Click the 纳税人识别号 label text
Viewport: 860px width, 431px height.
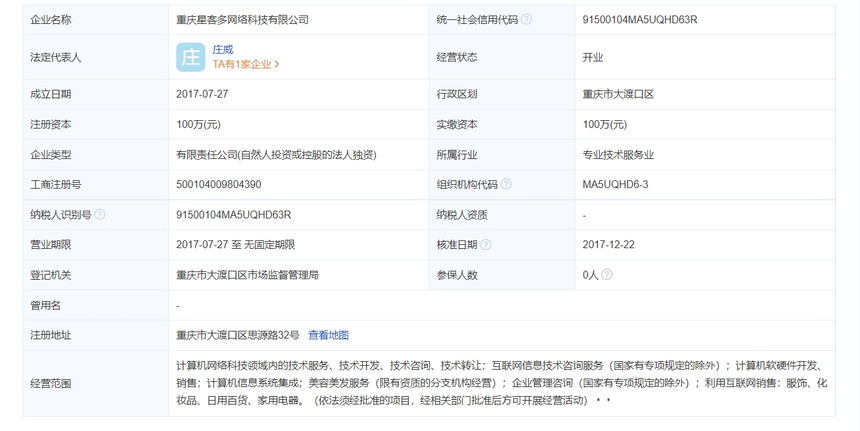pyautogui.click(x=60, y=214)
